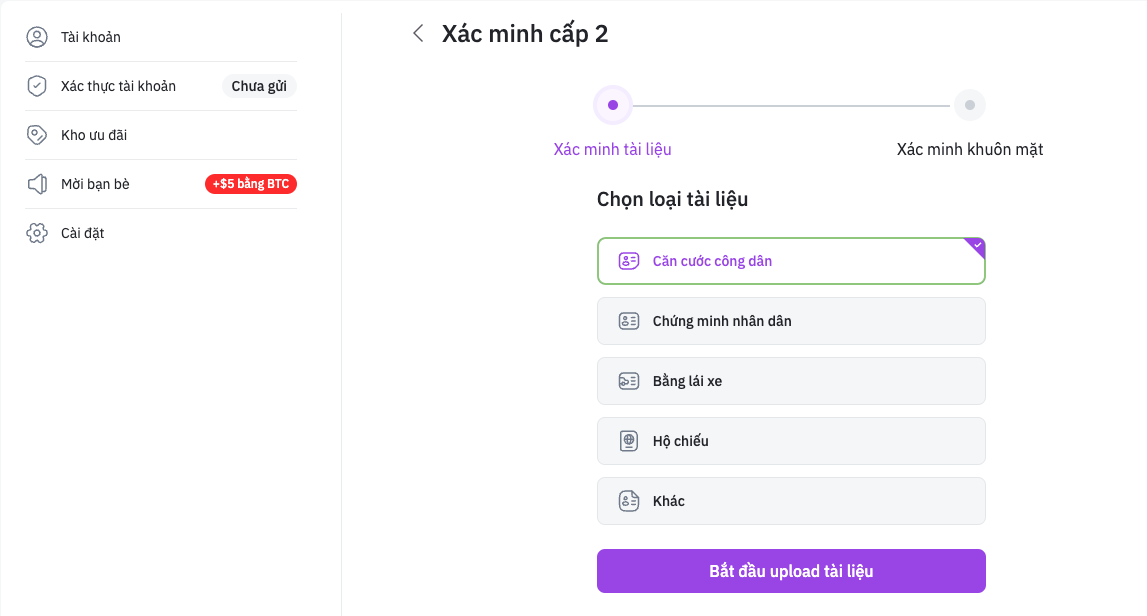Screen dimensions: 1147x616
Task: Open the Tài khoản sidebar menu item
Action: point(91,37)
